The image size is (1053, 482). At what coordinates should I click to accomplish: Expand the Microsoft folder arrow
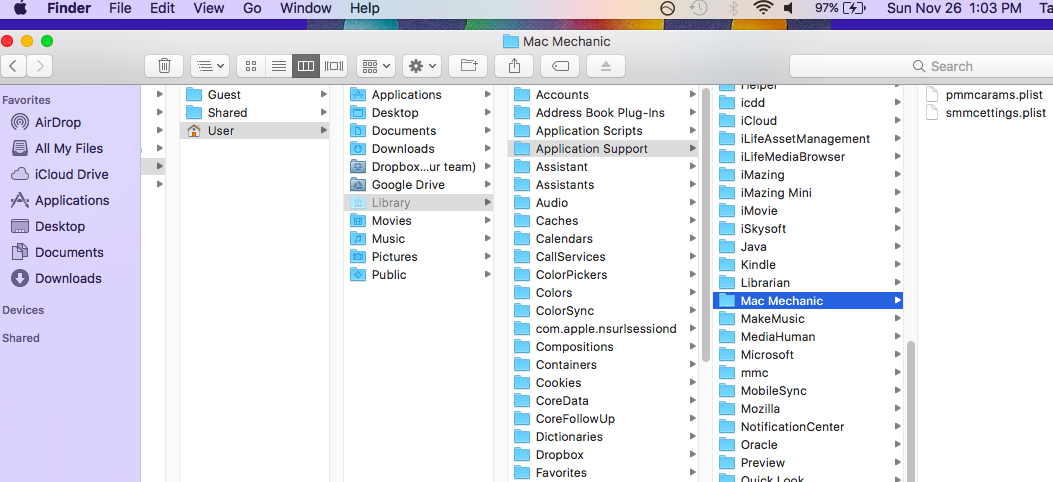pos(898,354)
